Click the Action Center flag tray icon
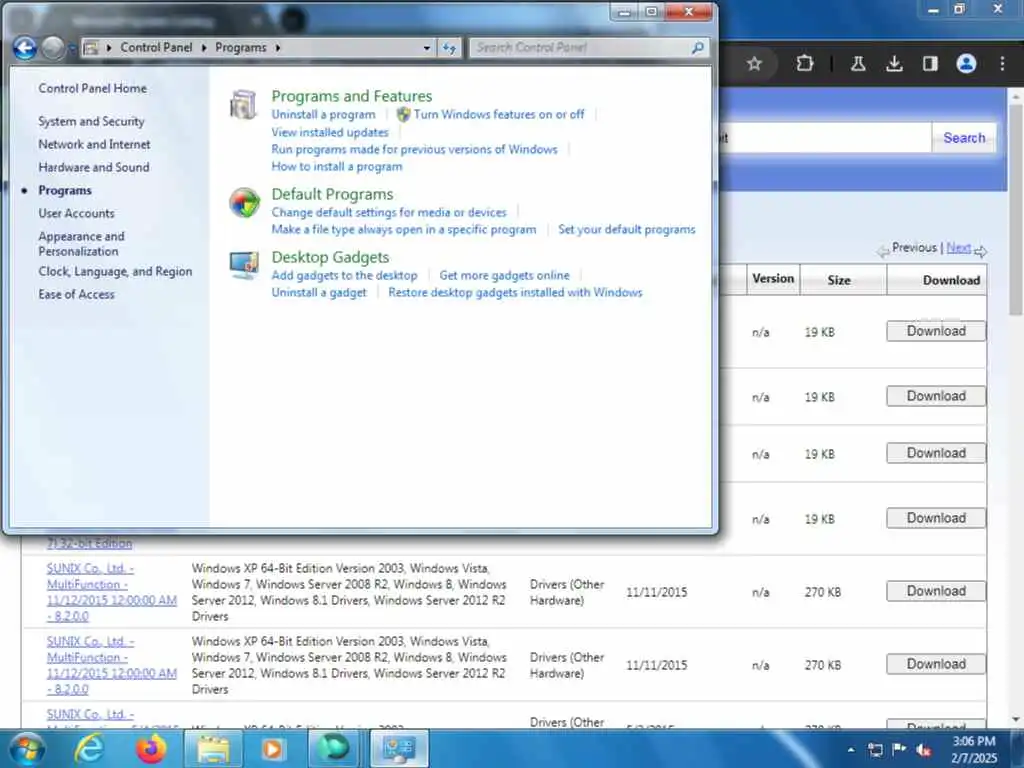 point(899,749)
